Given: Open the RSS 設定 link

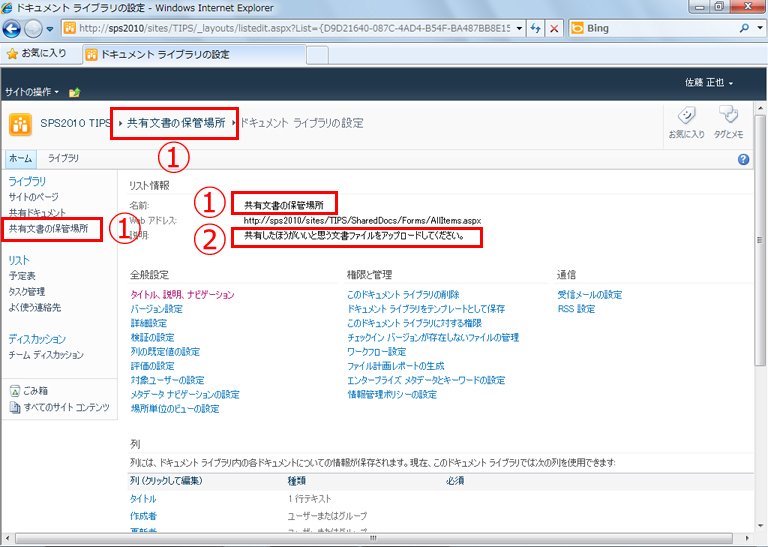Looking at the screenshot, I should (x=576, y=309).
